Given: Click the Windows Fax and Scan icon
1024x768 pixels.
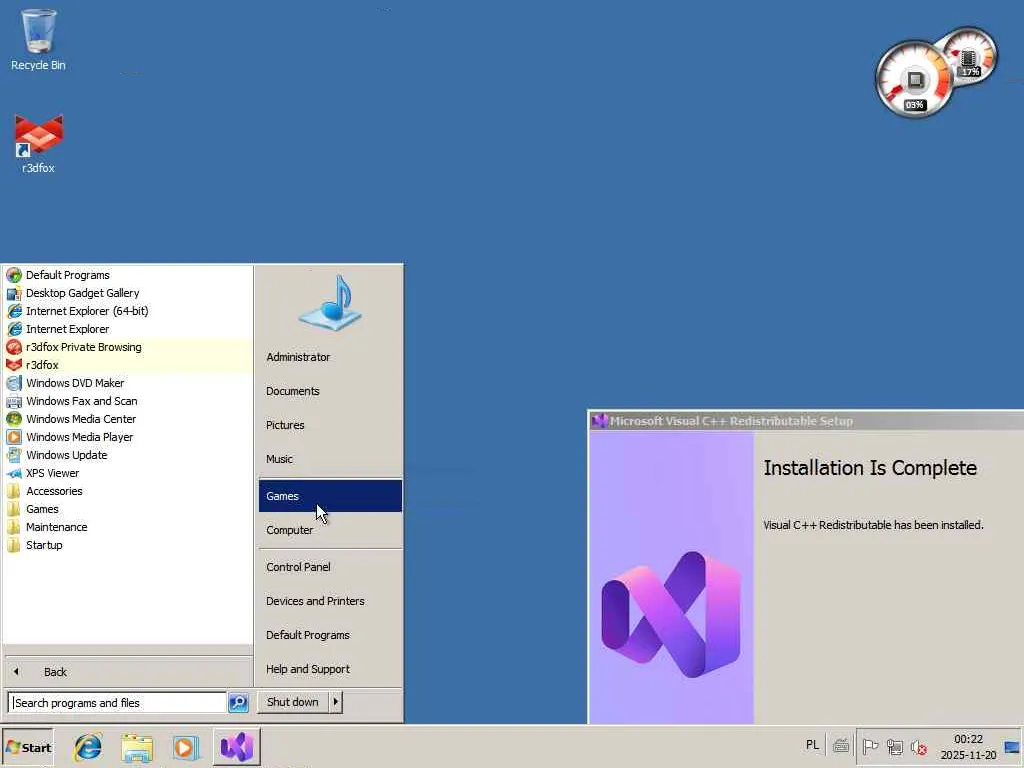Looking at the screenshot, I should click(x=14, y=401).
